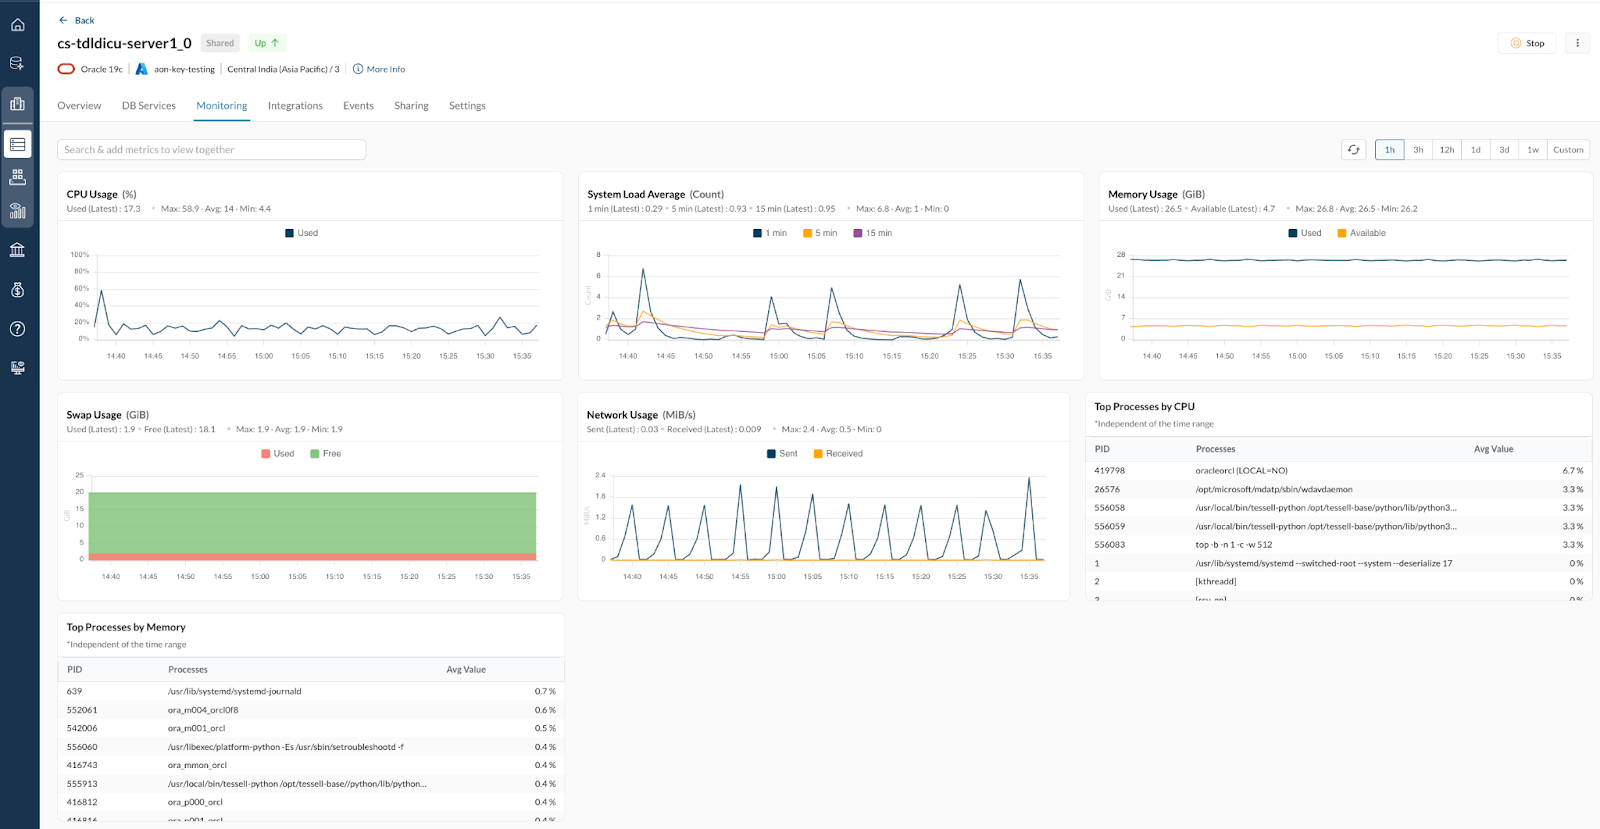Click the refresh metrics icon

tap(1353, 150)
